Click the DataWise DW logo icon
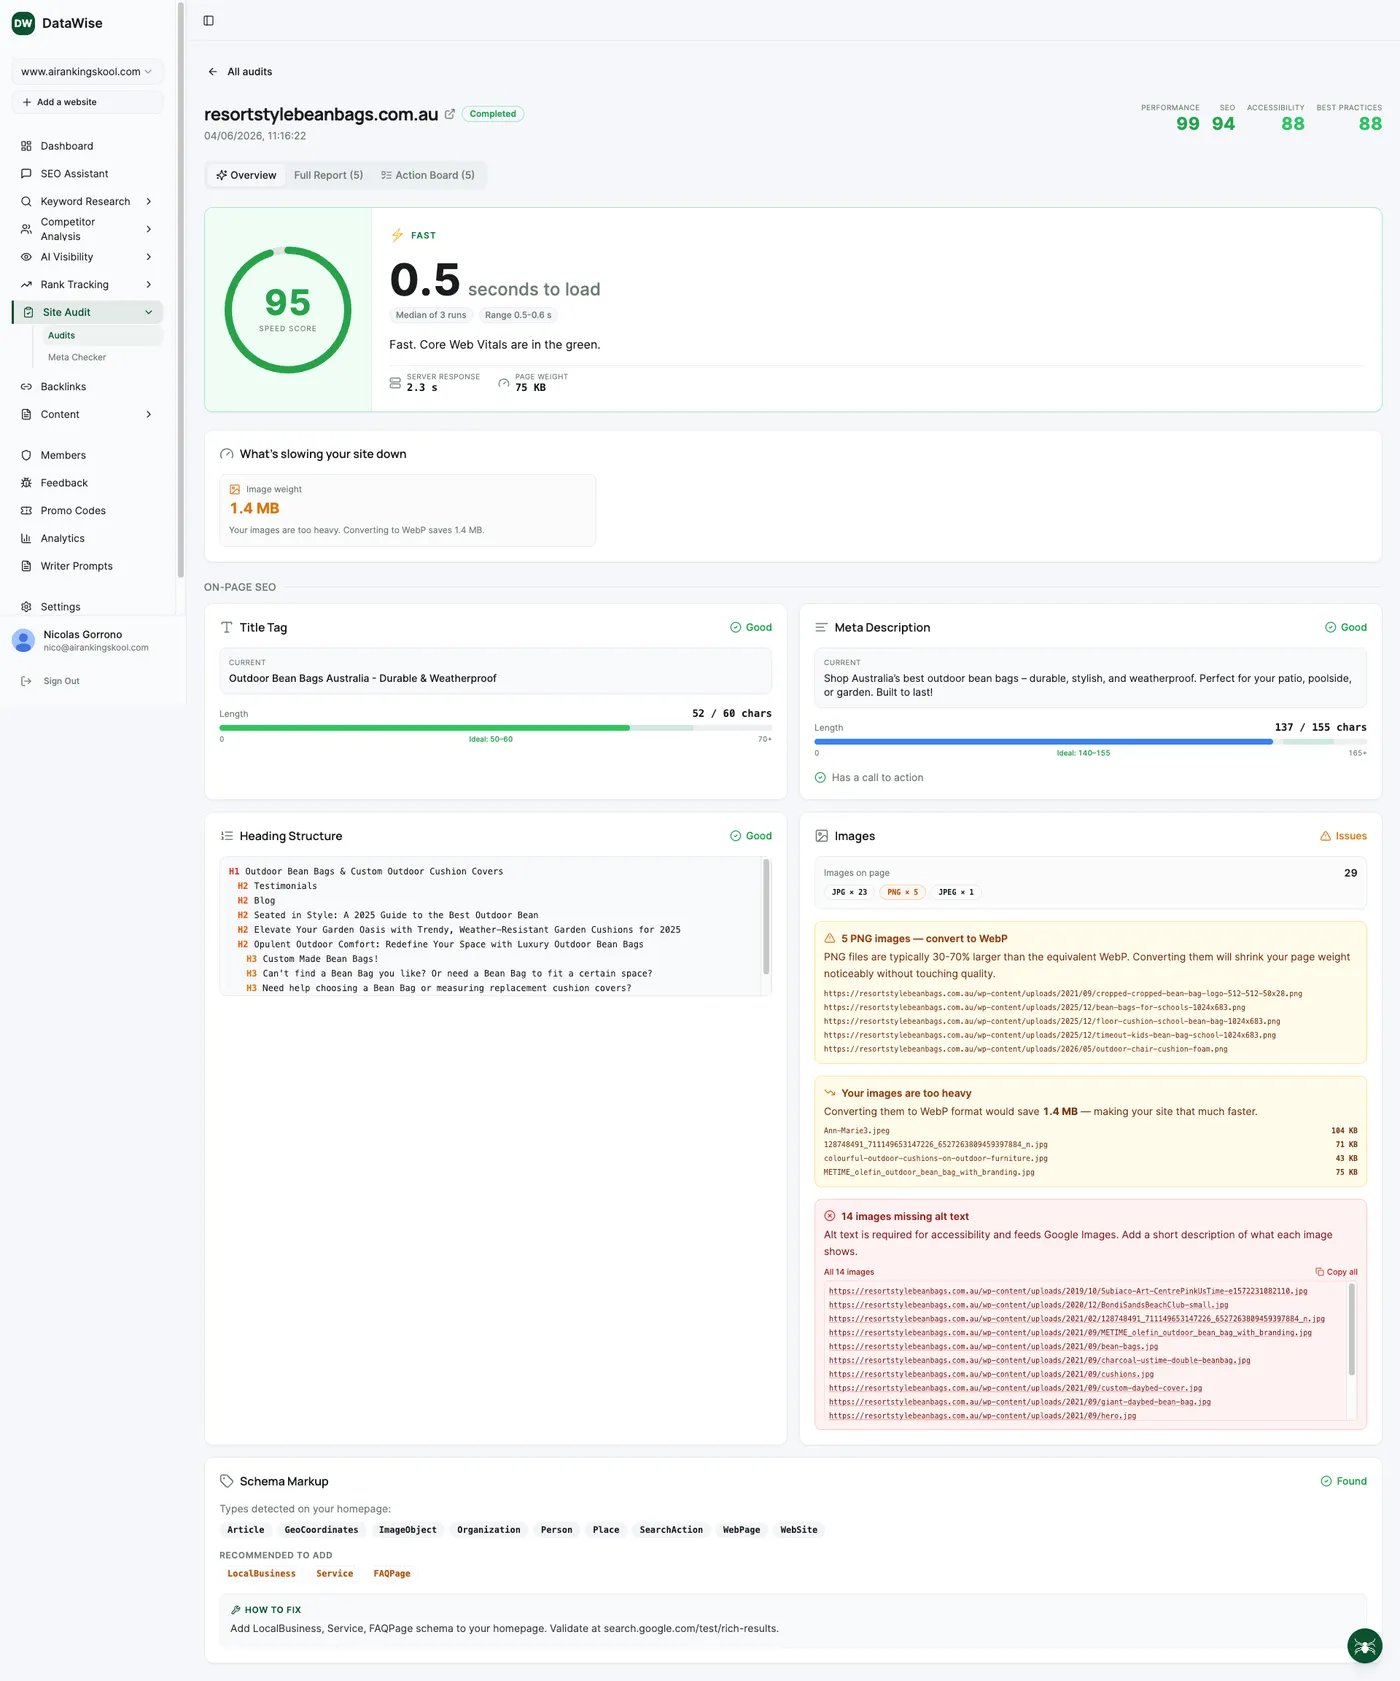The width and height of the screenshot is (1400, 1681). [x=23, y=23]
